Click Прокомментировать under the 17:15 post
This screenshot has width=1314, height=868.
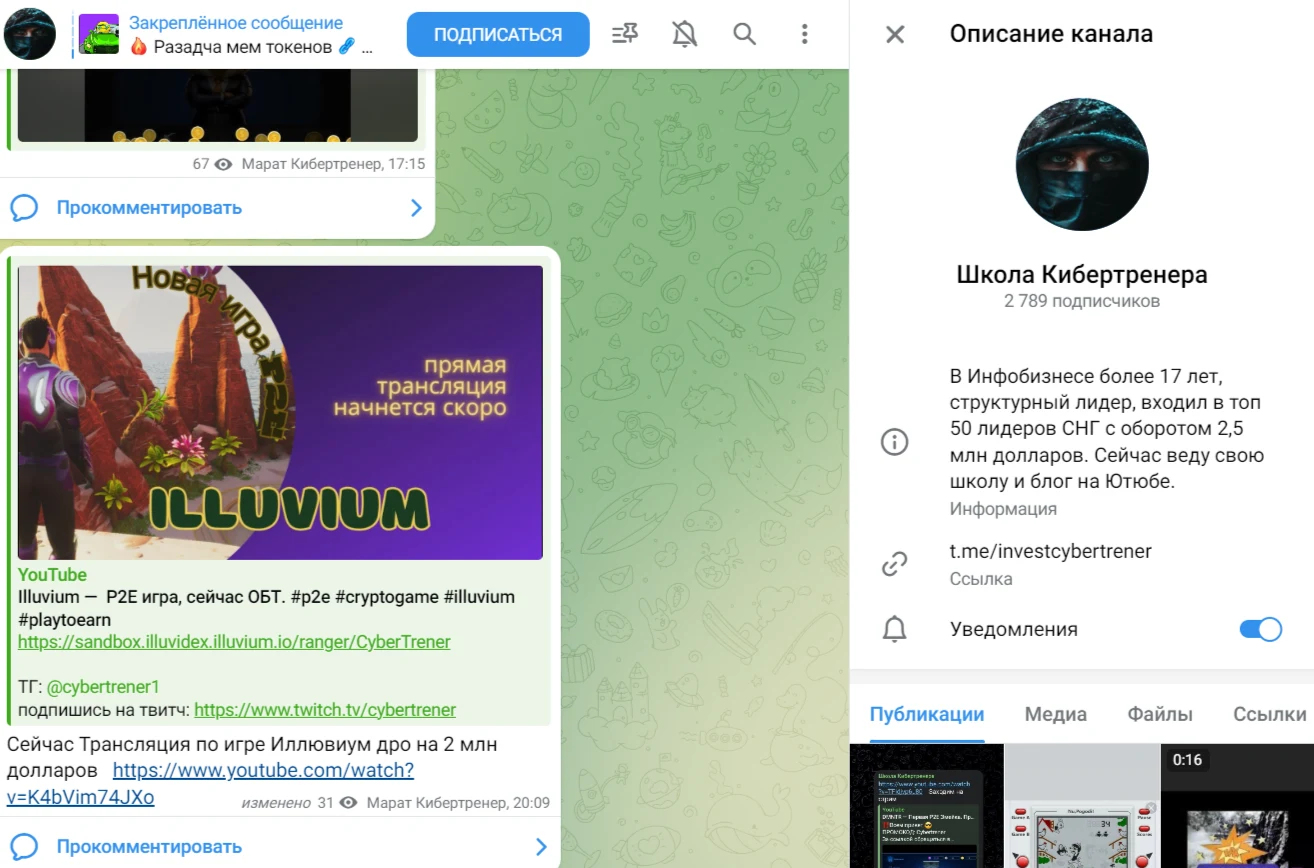(149, 208)
